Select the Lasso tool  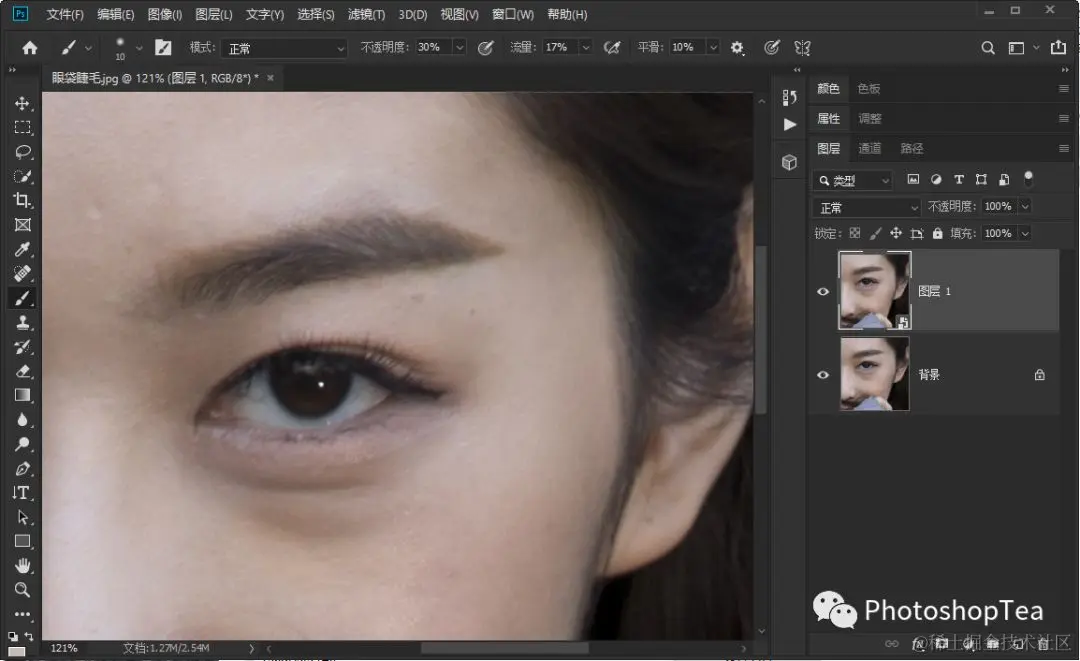click(x=22, y=152)
